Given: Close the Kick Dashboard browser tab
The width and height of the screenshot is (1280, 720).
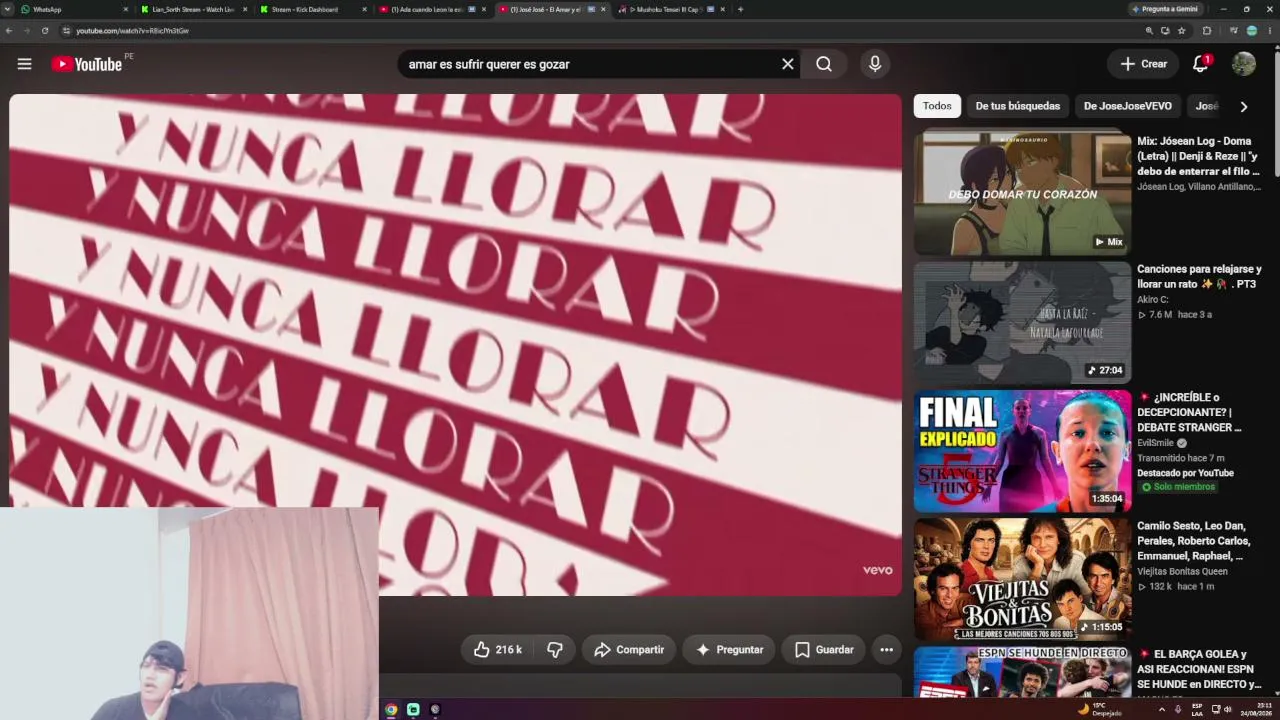Looking at the screenshot, I should 364,9.
